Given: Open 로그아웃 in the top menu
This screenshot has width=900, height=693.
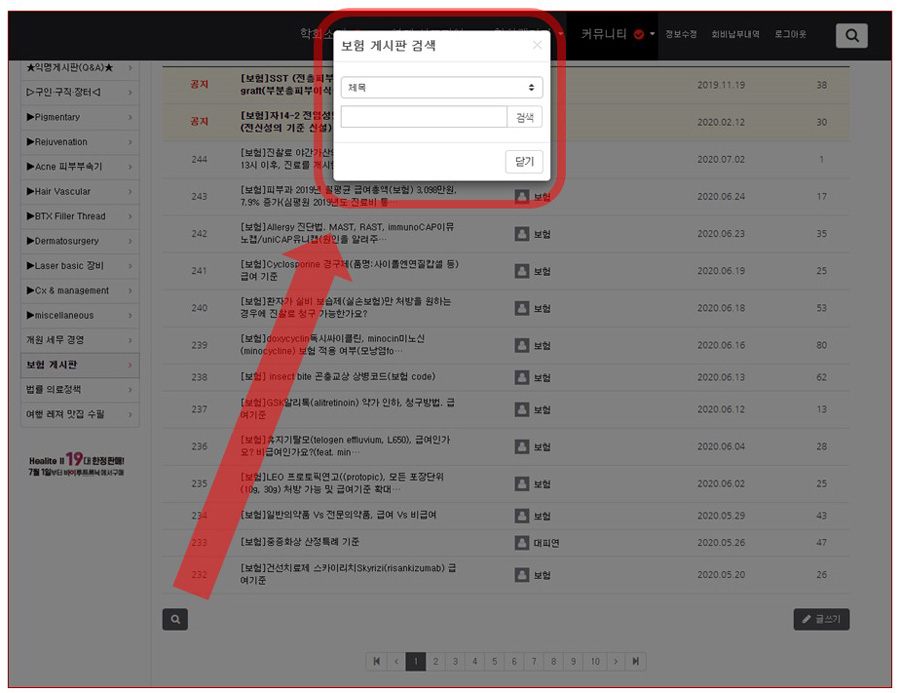Looking at the screenshot, I should 790,34.
